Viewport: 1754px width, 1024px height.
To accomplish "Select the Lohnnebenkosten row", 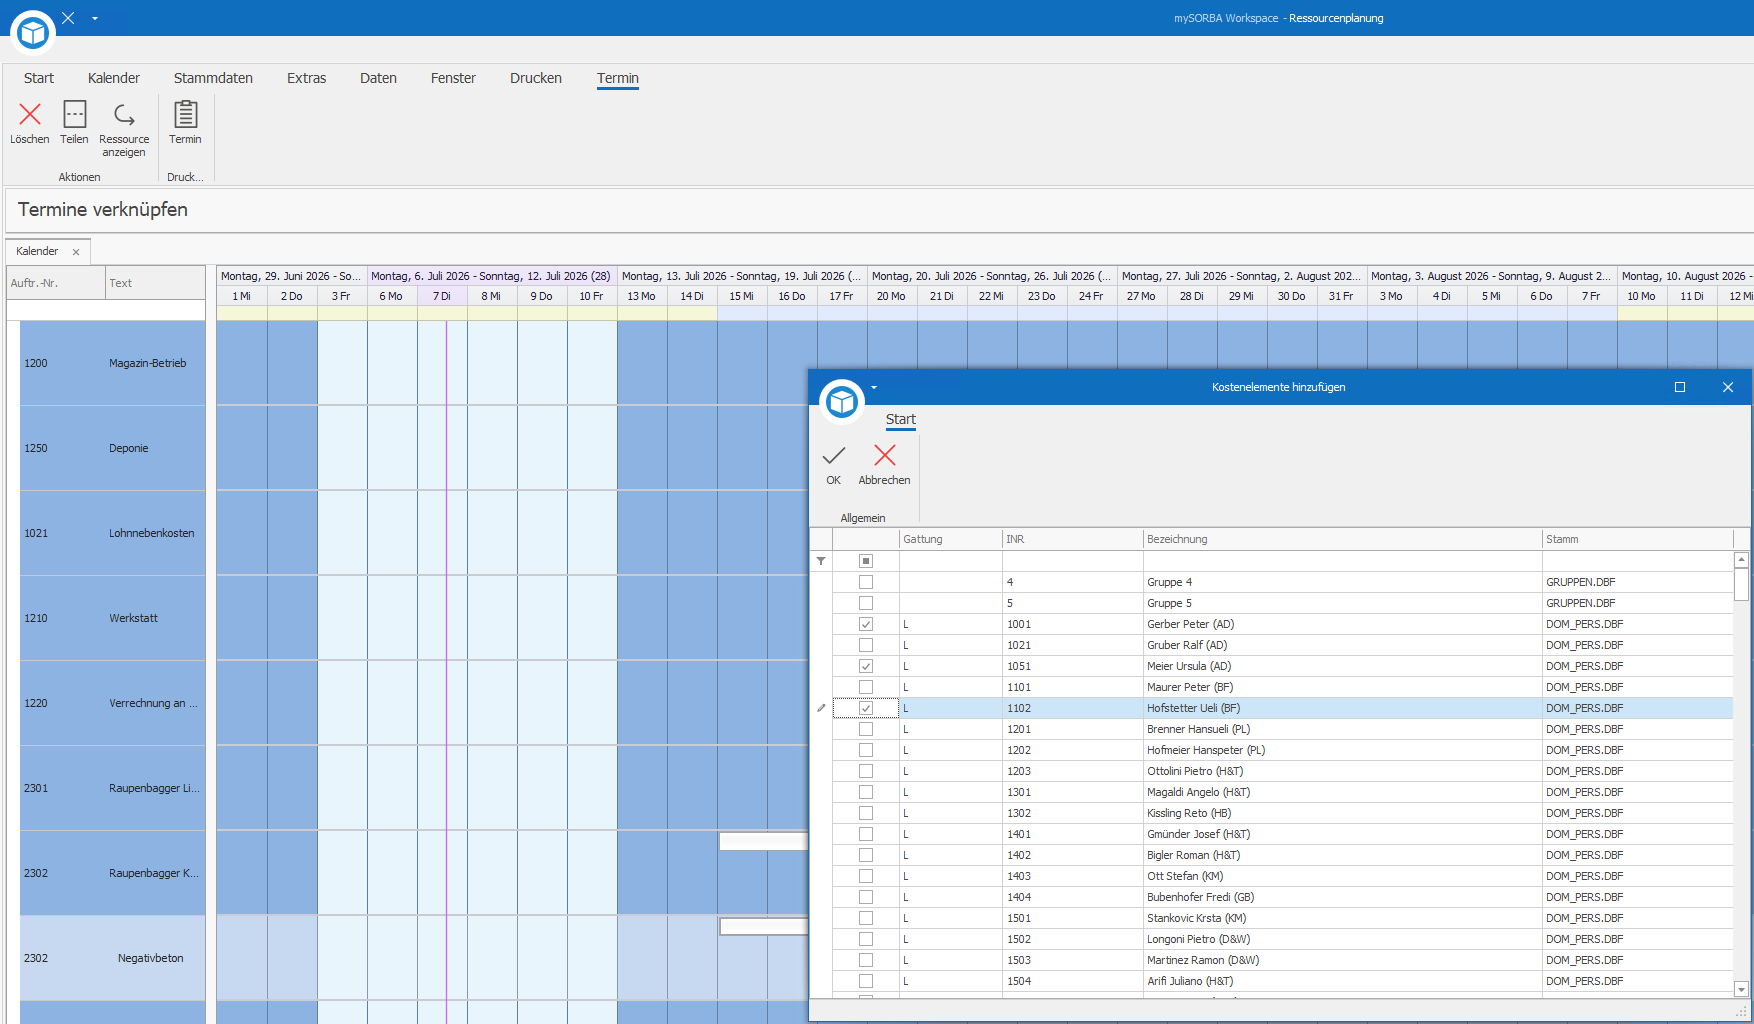I will click(x=112, y=533).
